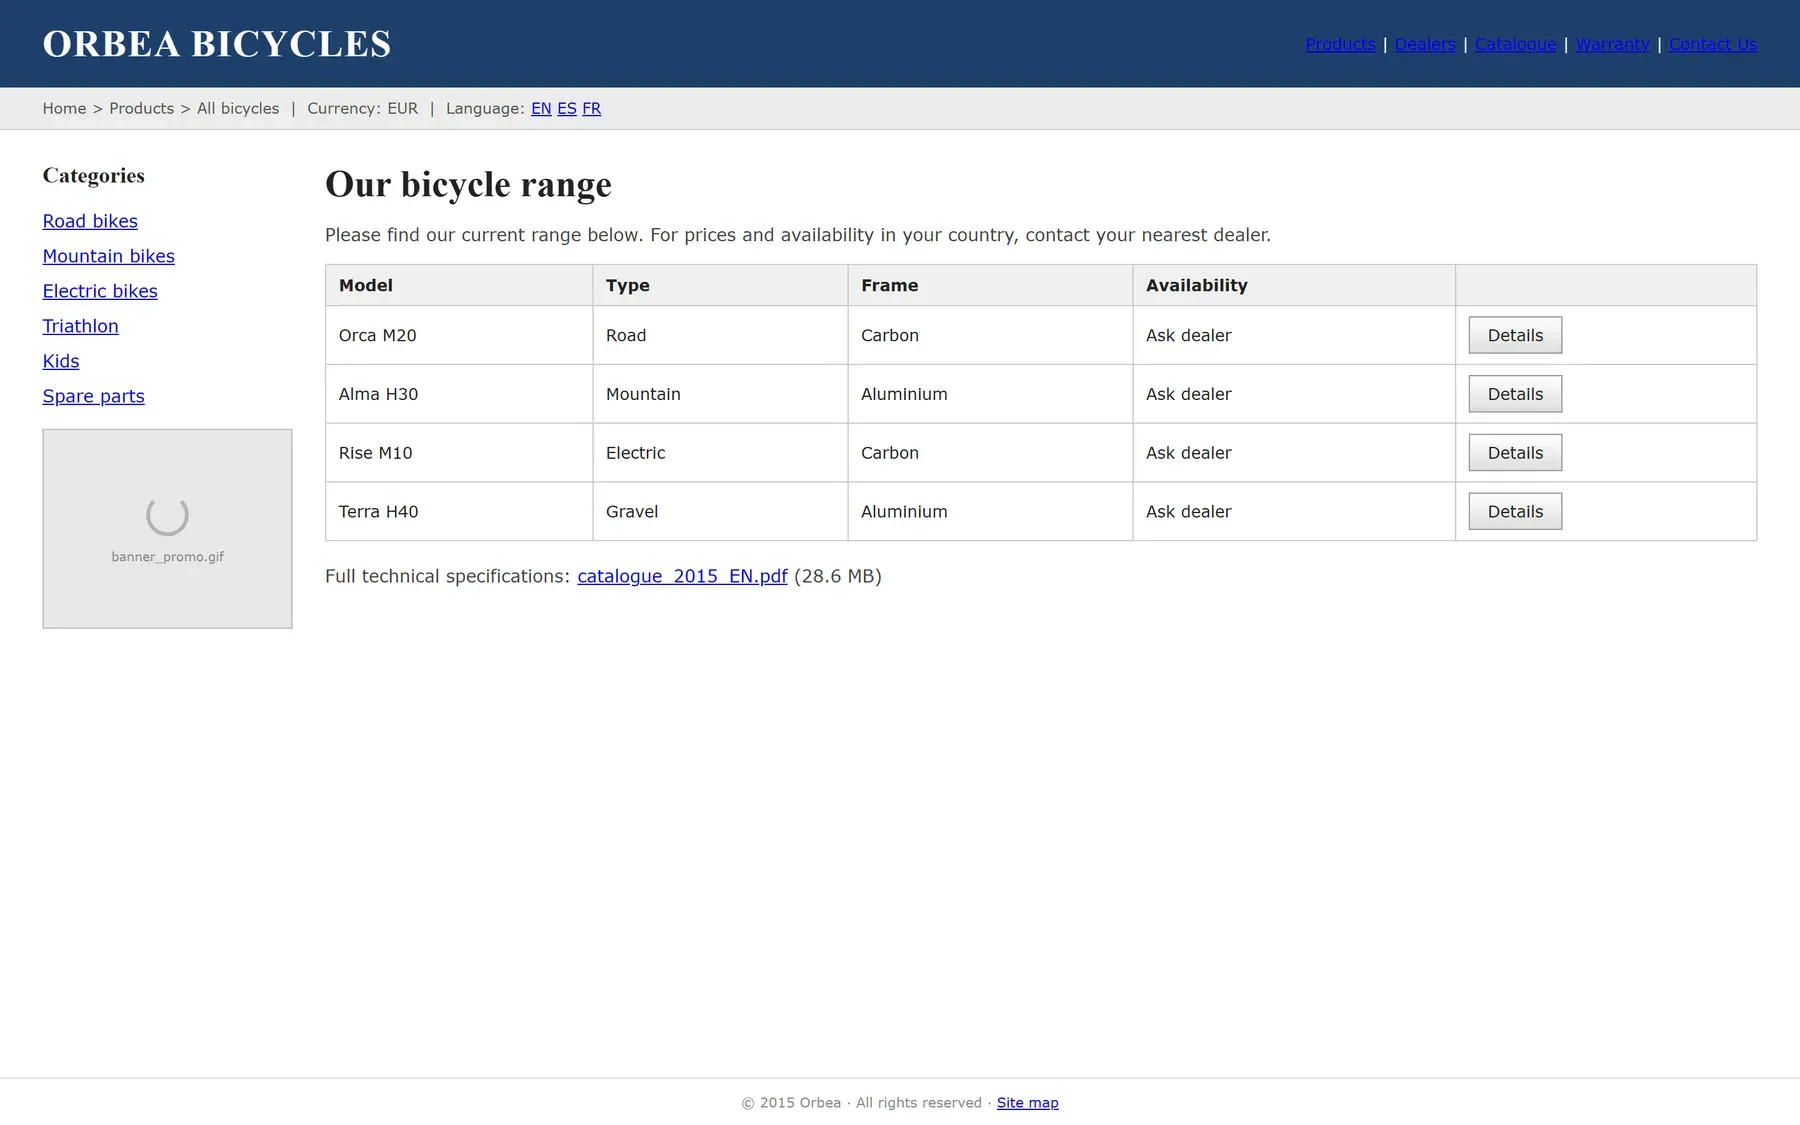
Task: Visit the Warranty page
Action: (1612, 44)
